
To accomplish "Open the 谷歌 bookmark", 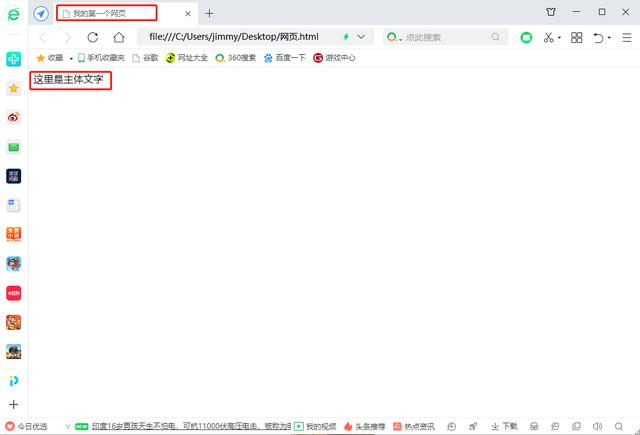I will (x=145, y=58).
